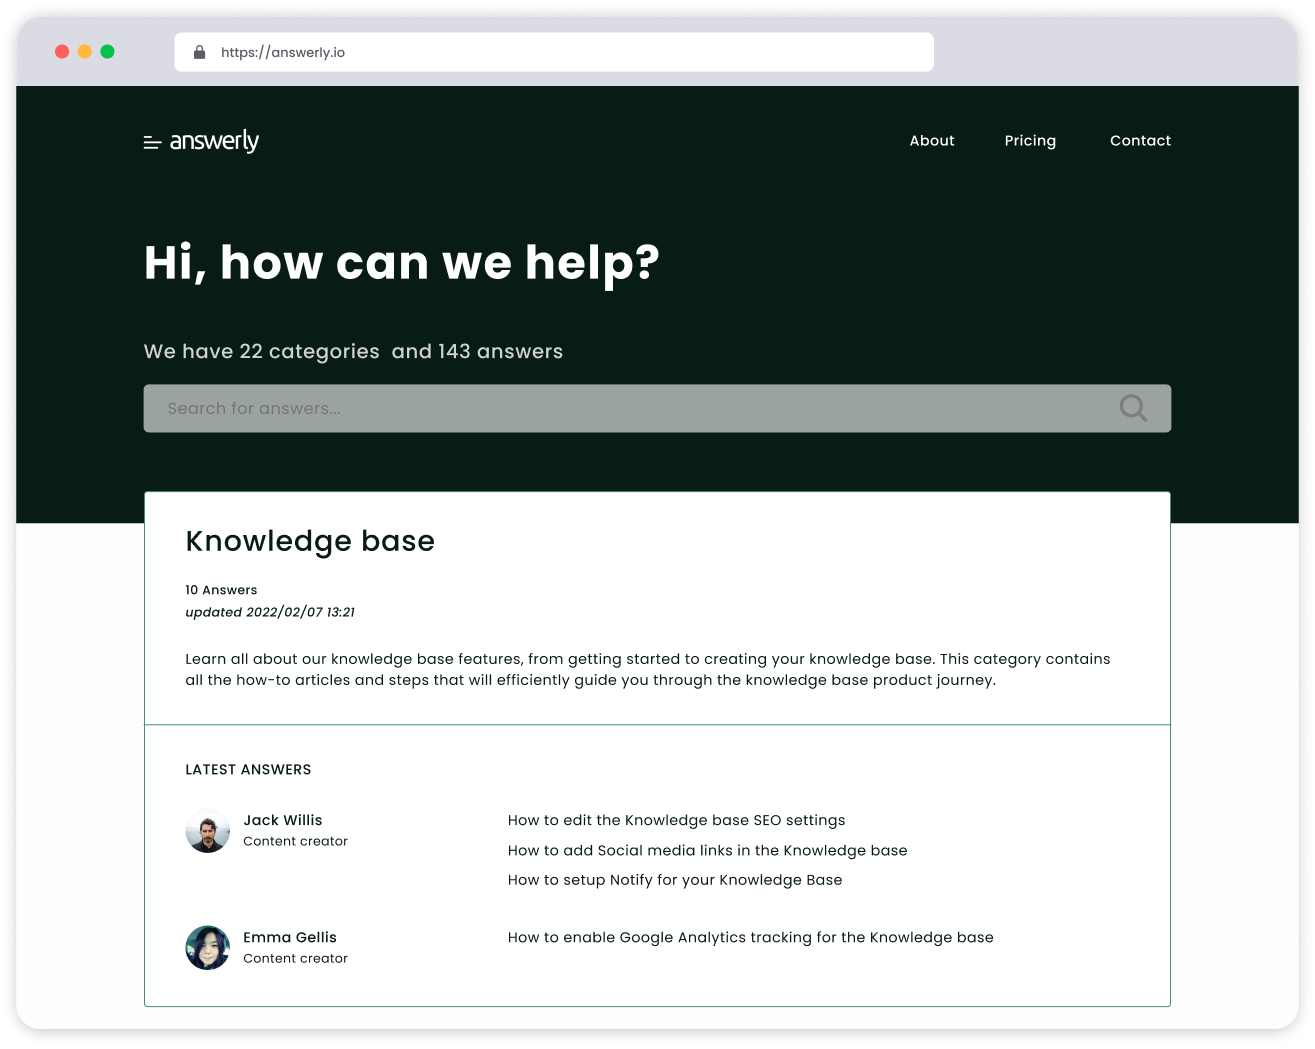Click the answerly logo

coord(201,141)
